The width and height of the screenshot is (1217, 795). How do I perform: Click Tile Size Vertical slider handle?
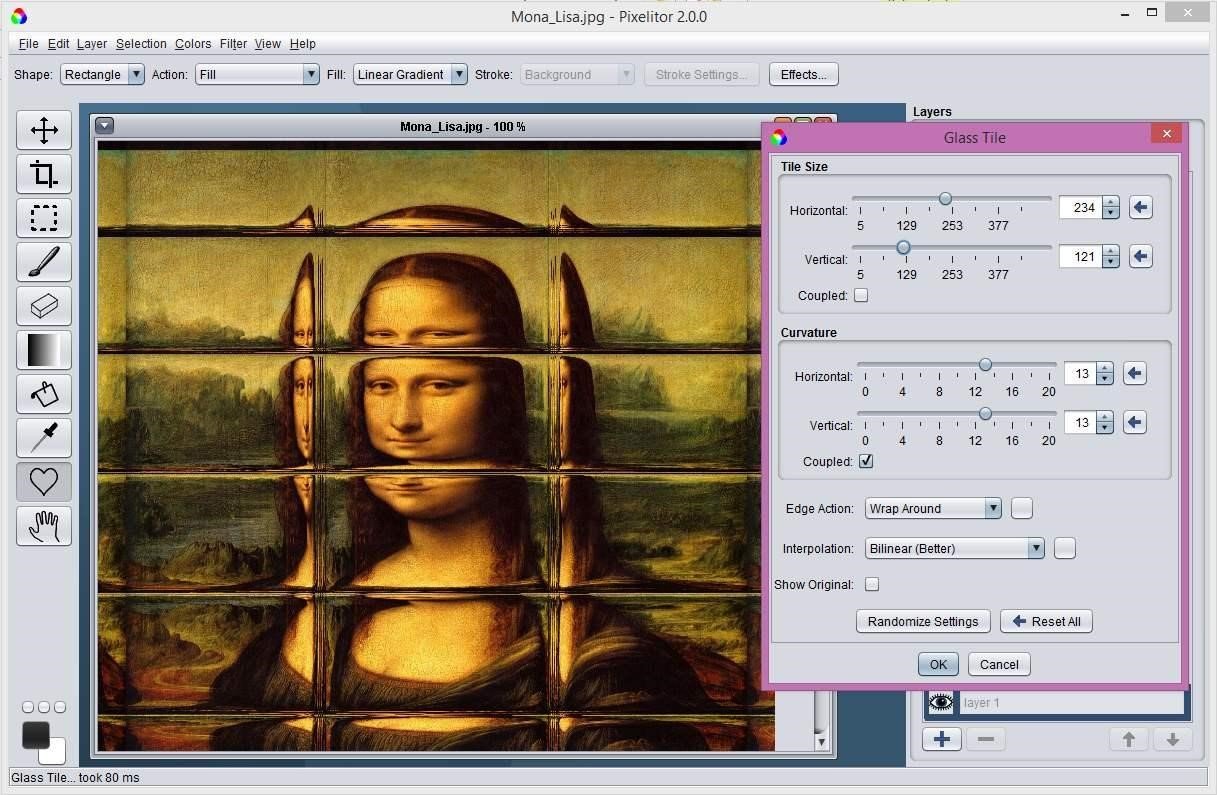pyautogui.click(x=903, y=247)
